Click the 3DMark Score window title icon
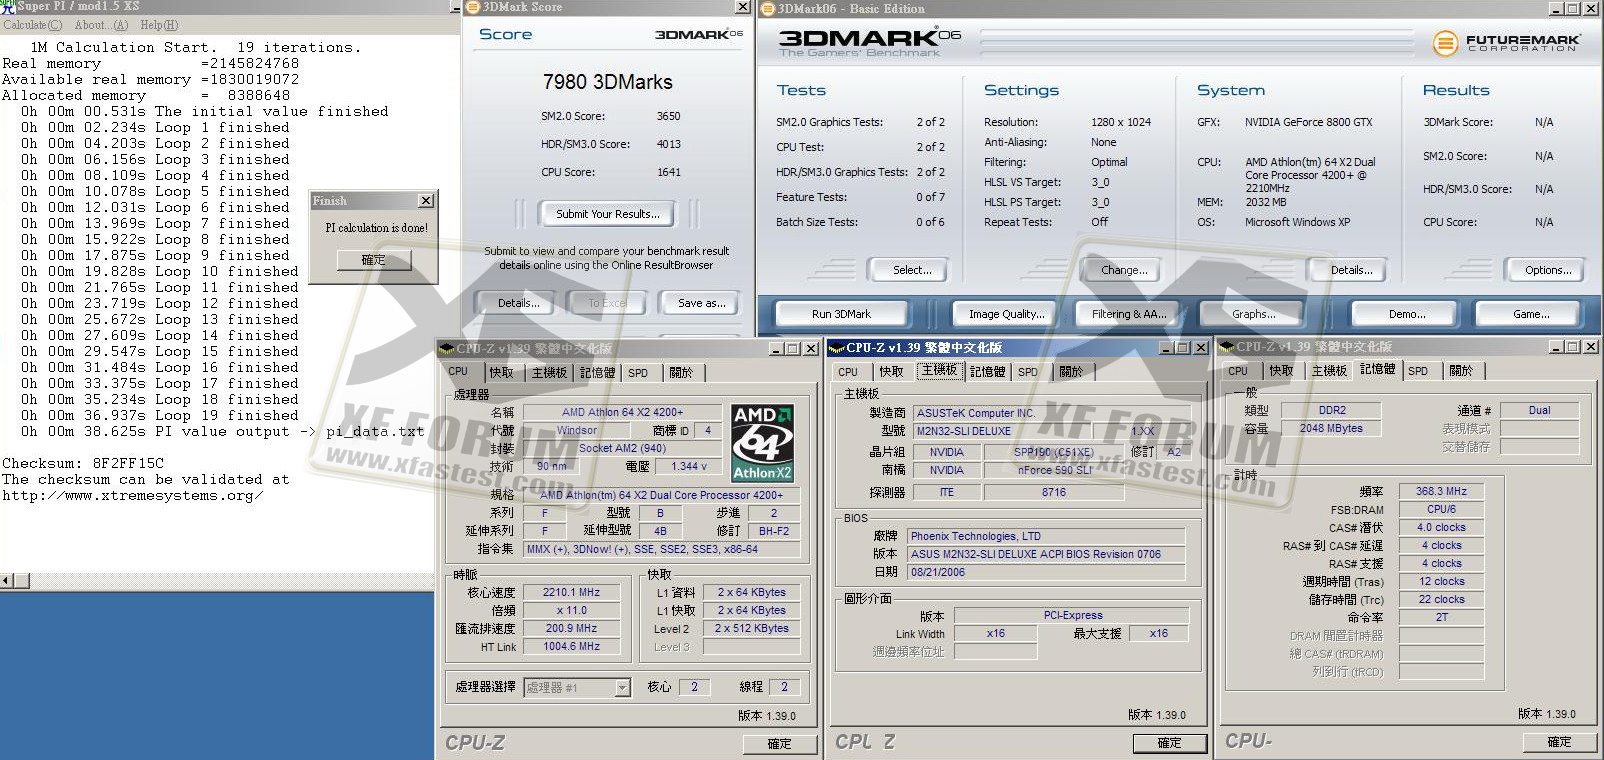1604x760 pixels. pyautogui.click(x=473, y=7)
